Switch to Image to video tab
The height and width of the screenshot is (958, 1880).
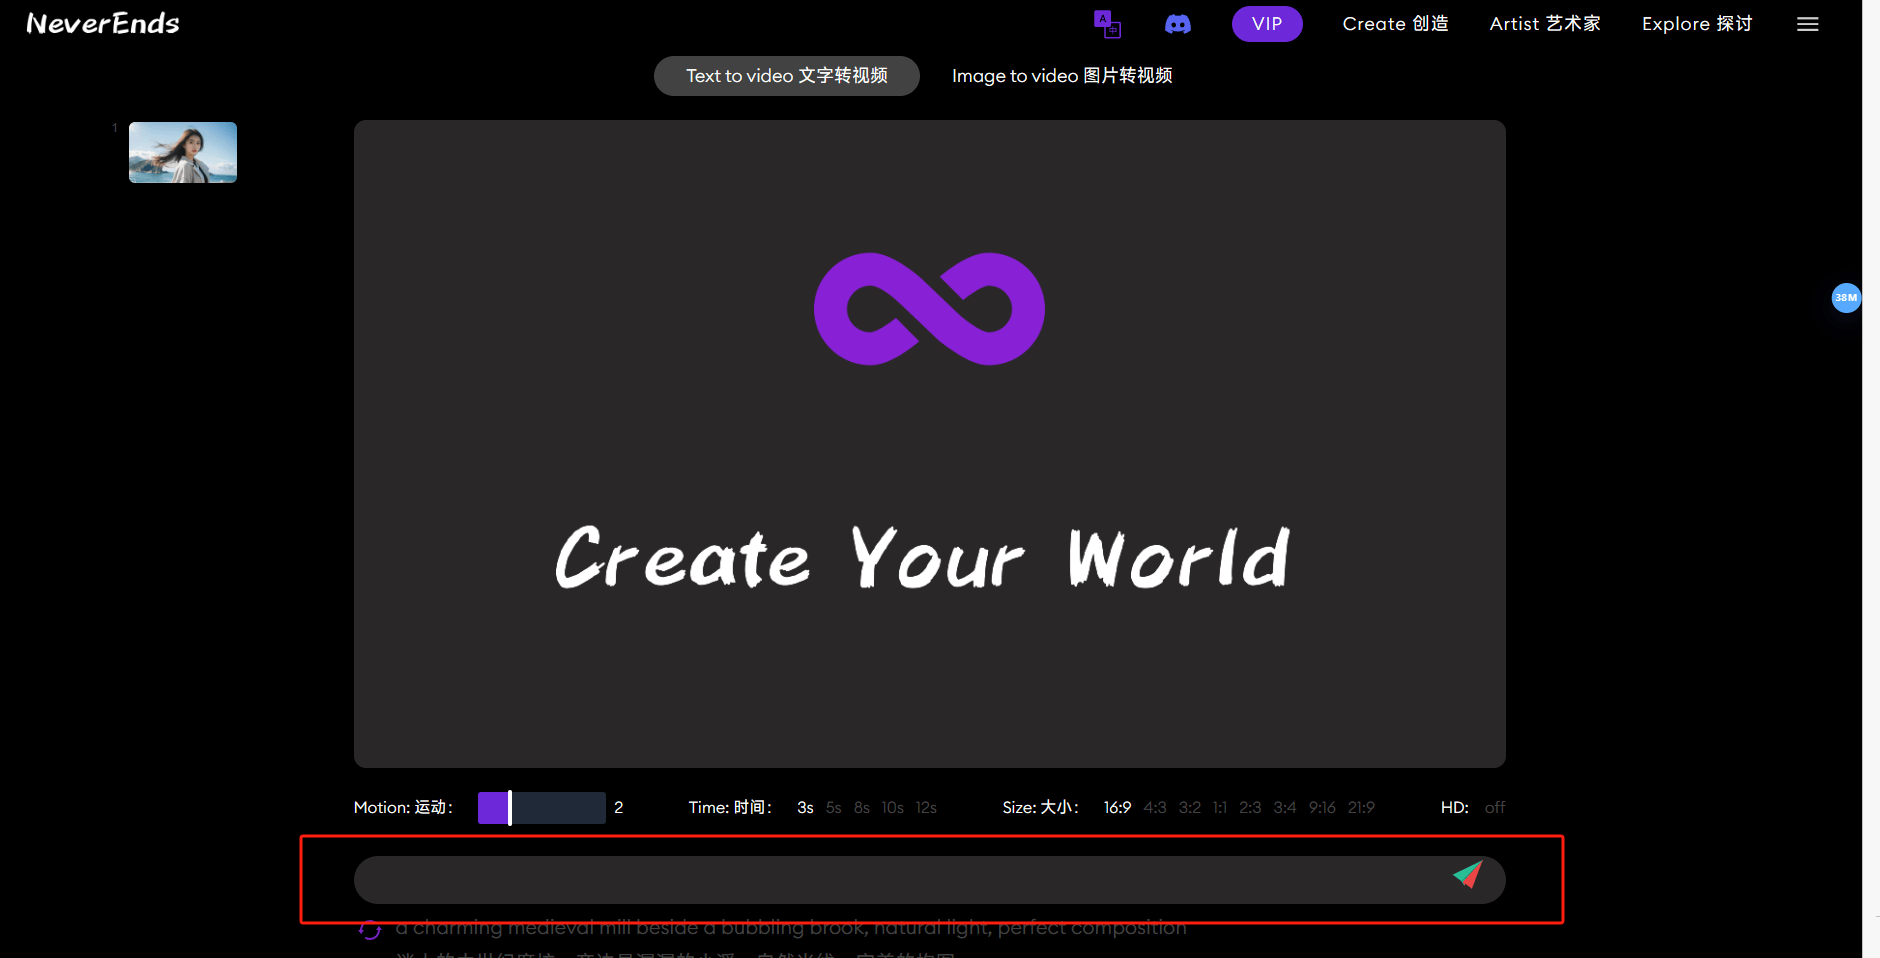click(x=1061, y=76)
